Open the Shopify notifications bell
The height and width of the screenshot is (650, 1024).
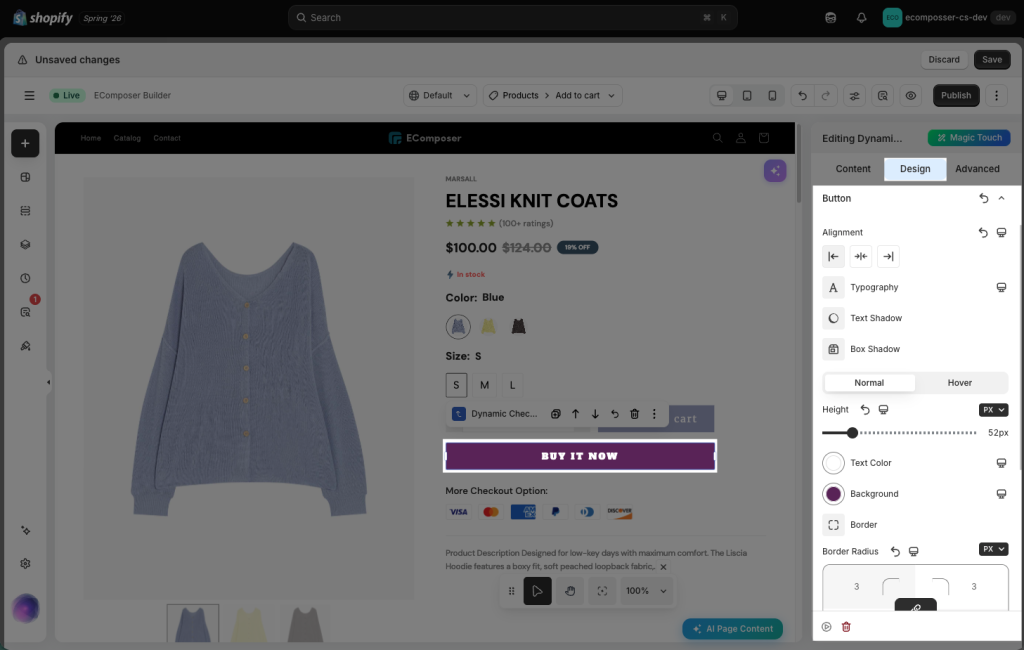point(861,18)
